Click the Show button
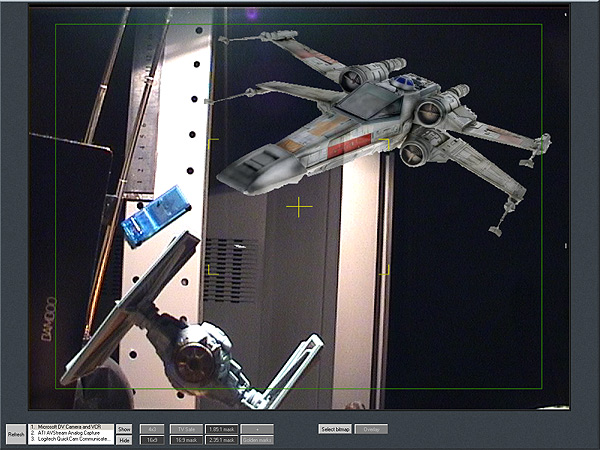The height and width of the screenshot is (450, 600). 124,429
